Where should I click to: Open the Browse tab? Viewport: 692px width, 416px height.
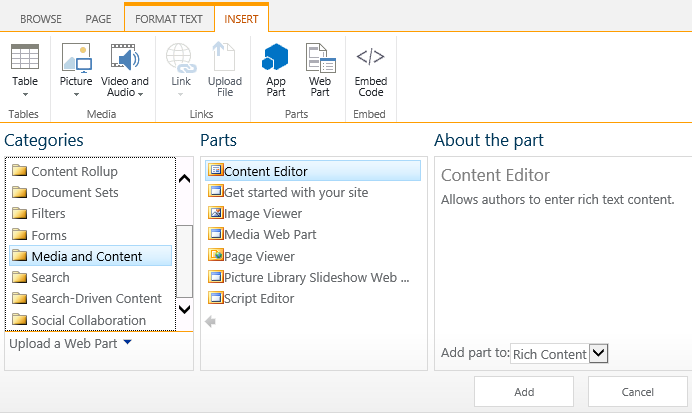(x=40, y=18)
